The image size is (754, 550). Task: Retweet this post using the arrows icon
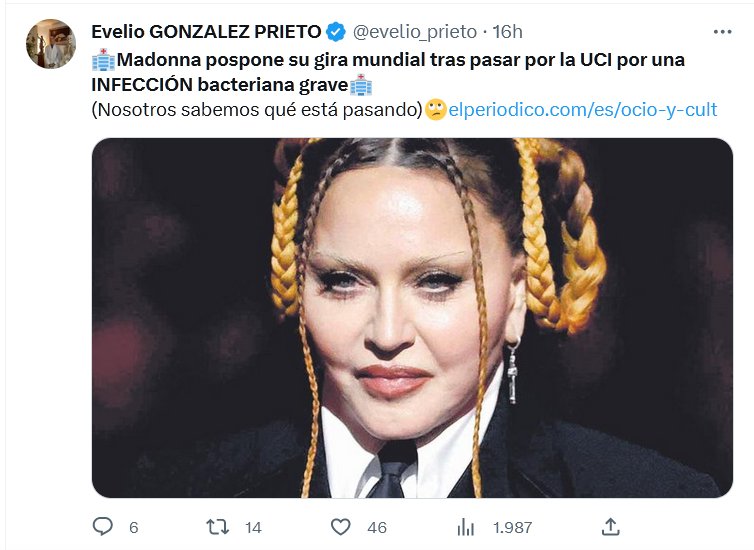(x=217, y=526)
